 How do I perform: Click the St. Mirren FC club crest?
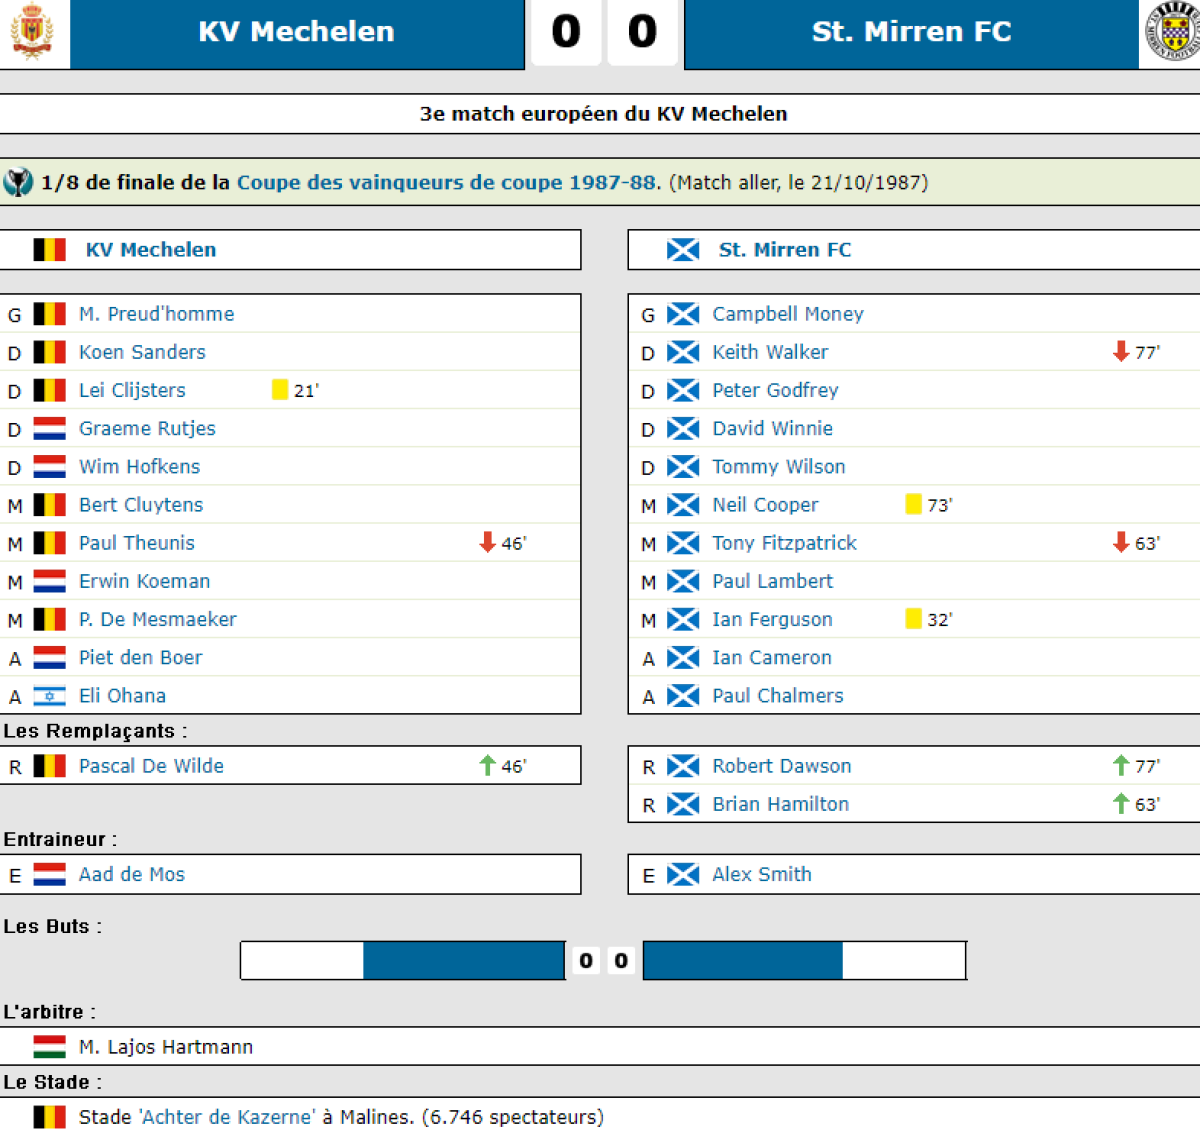(1173, 31)
